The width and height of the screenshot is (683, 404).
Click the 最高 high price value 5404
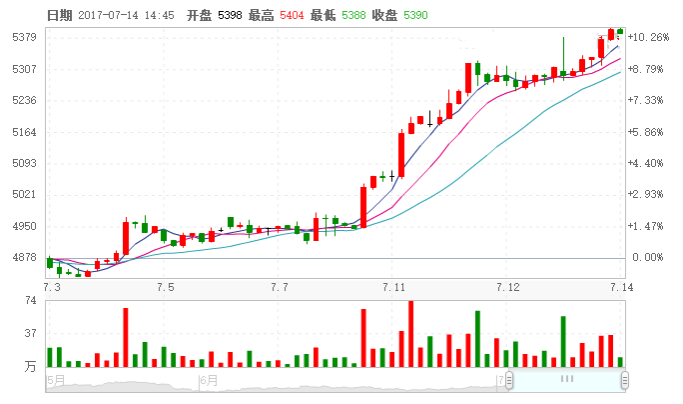(291, 16)
